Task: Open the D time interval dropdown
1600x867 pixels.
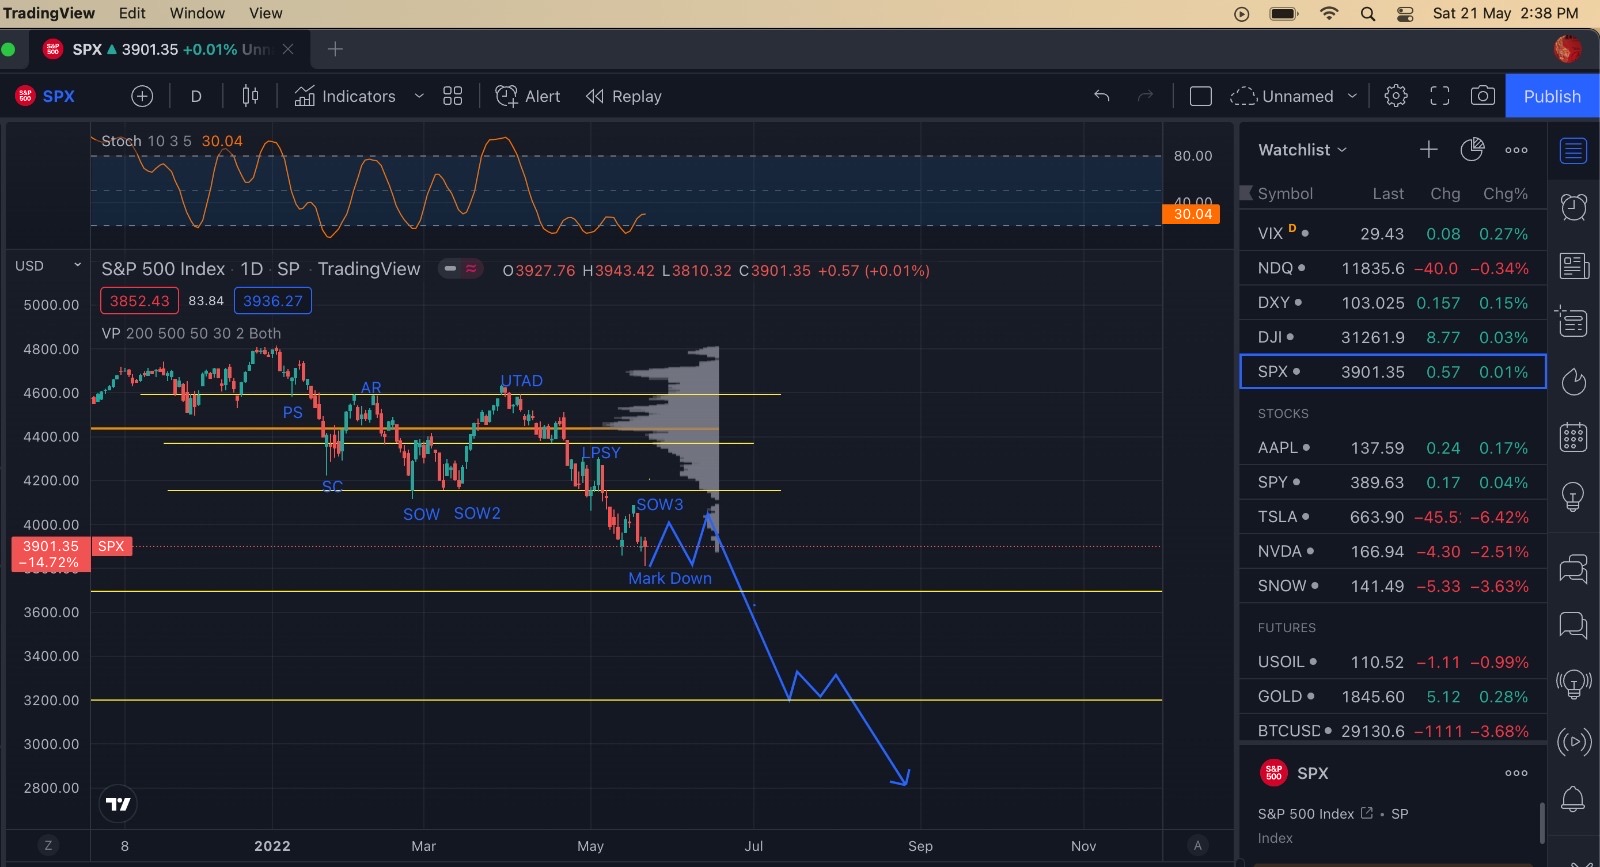Action: [x=196, y=96]
